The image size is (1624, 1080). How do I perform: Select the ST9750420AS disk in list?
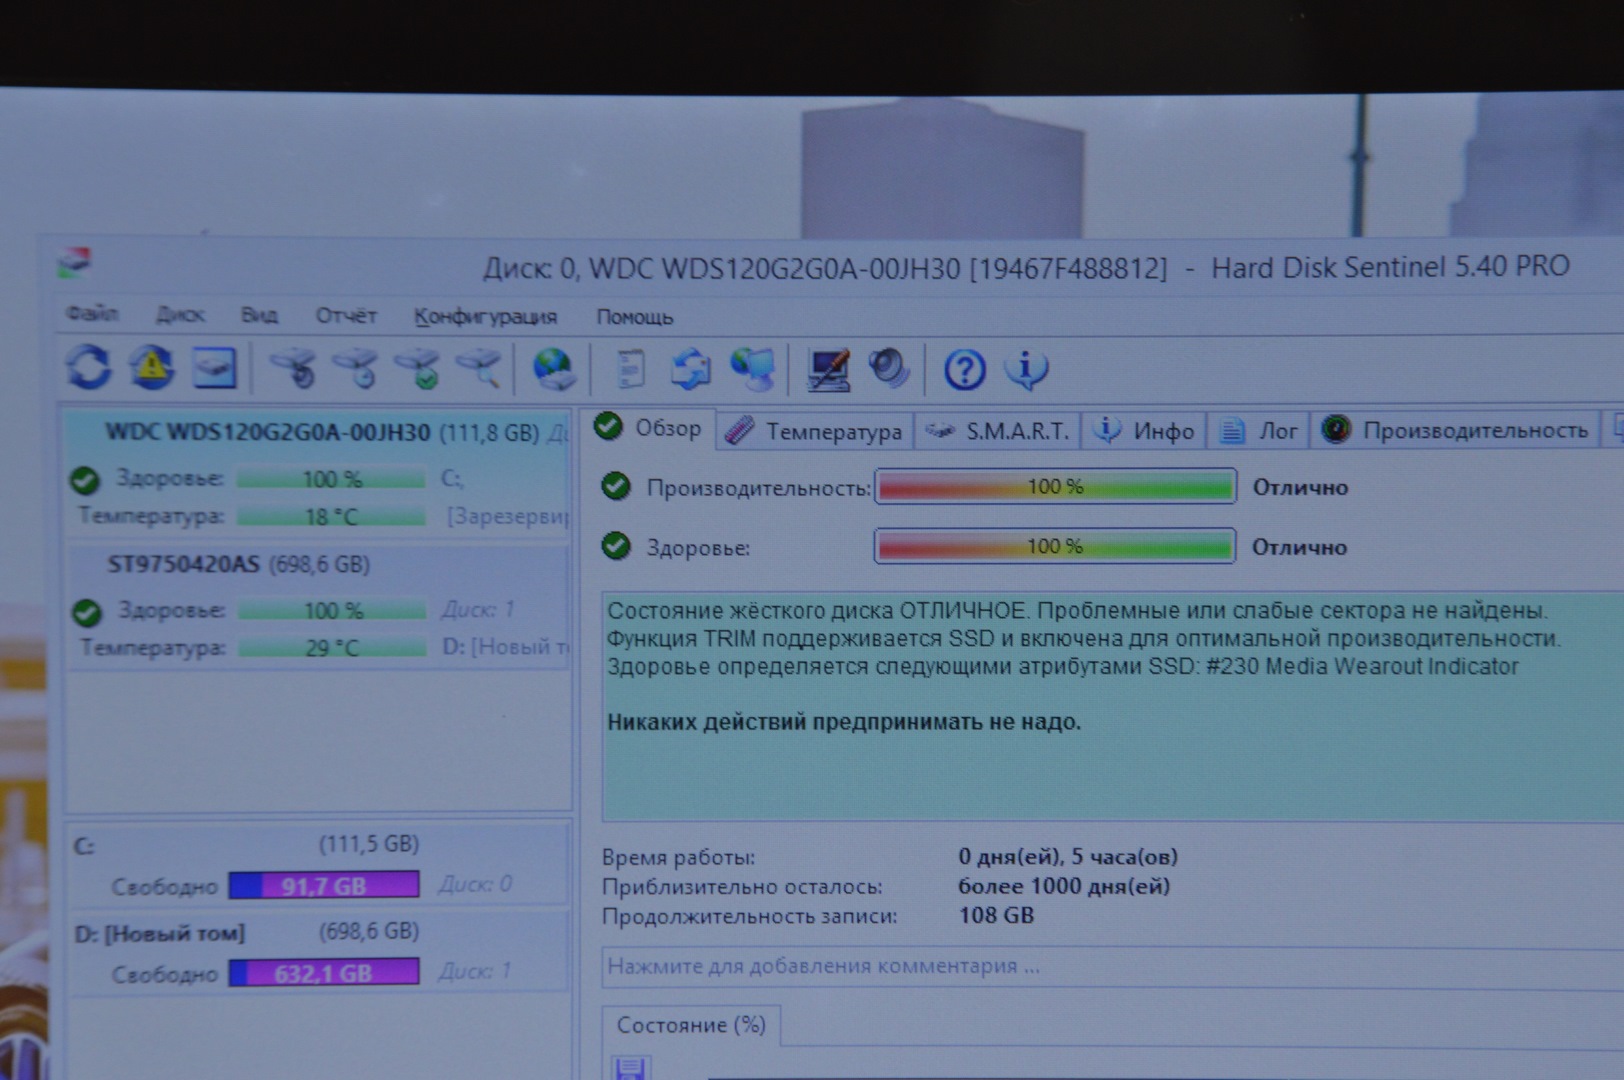[x=238, y=565]
